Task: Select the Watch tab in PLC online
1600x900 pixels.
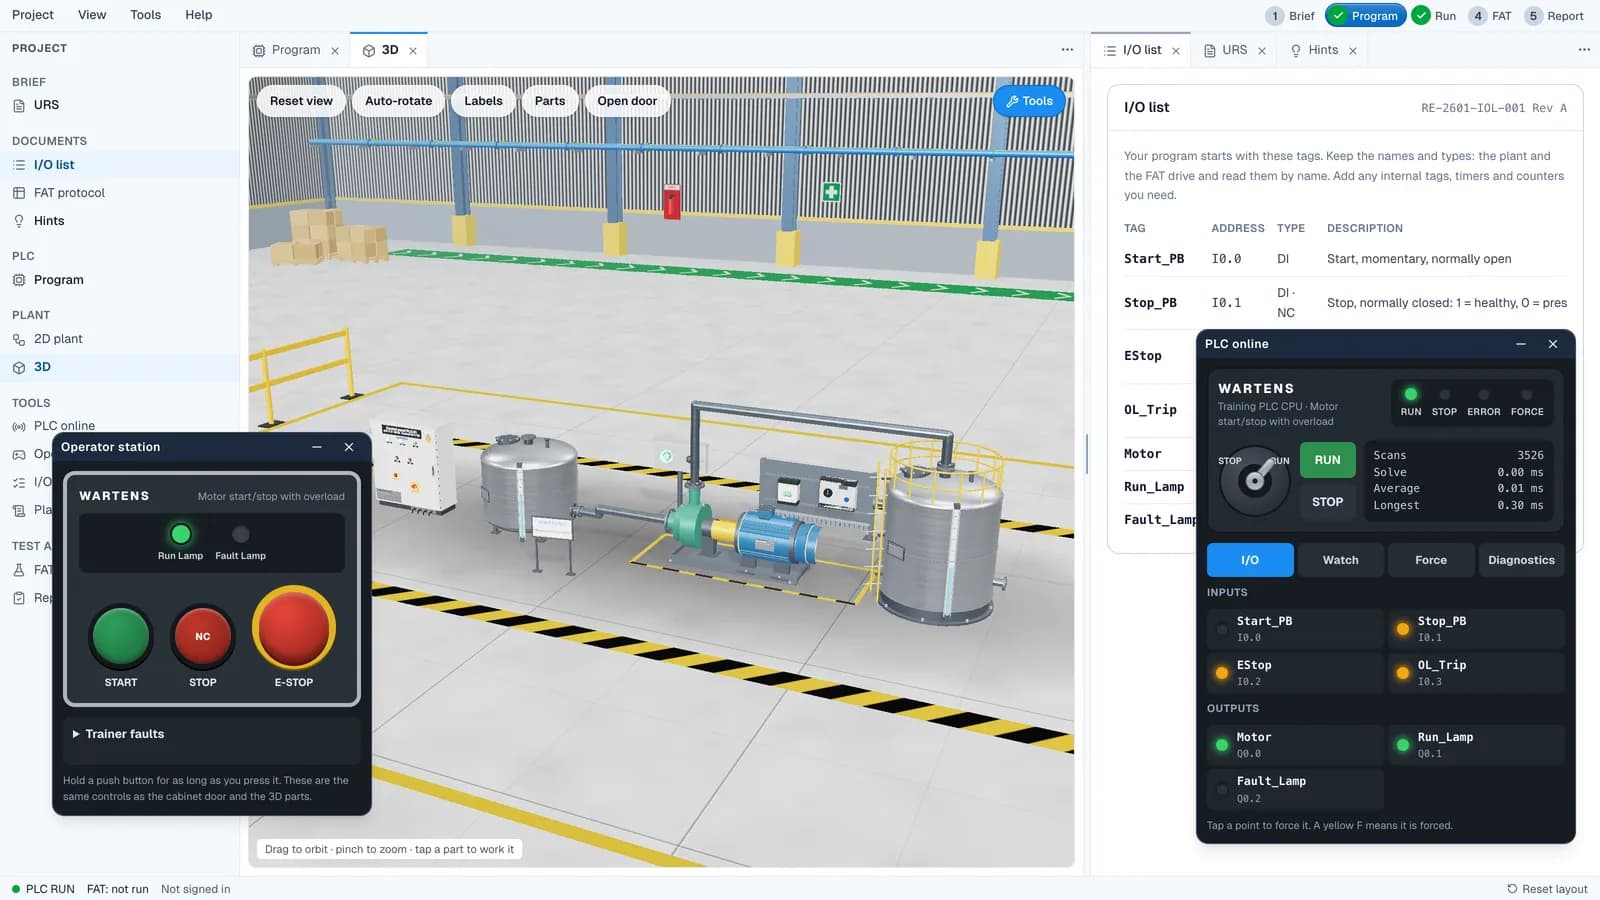Action: coord(1341,560)
